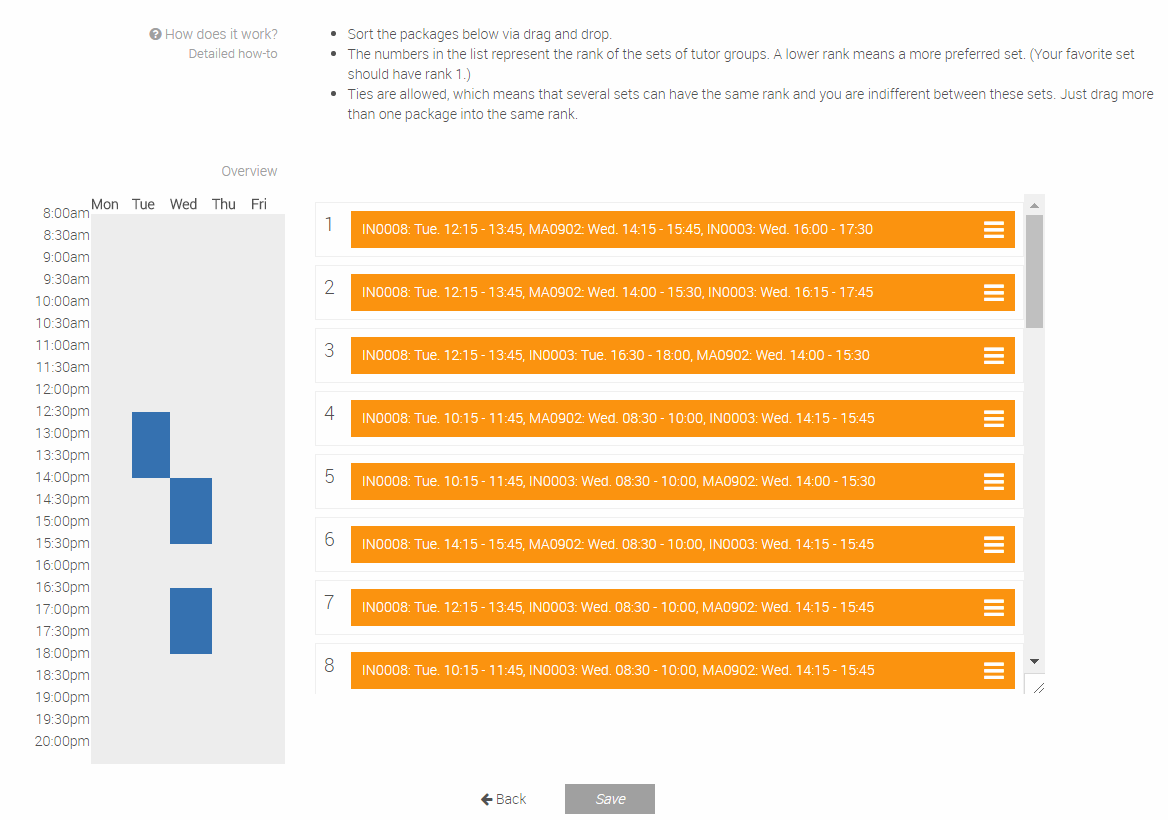This screenshot has width=1168, height=820.
Task: Click the list scrollbar up arrow
Action: 1034,206
